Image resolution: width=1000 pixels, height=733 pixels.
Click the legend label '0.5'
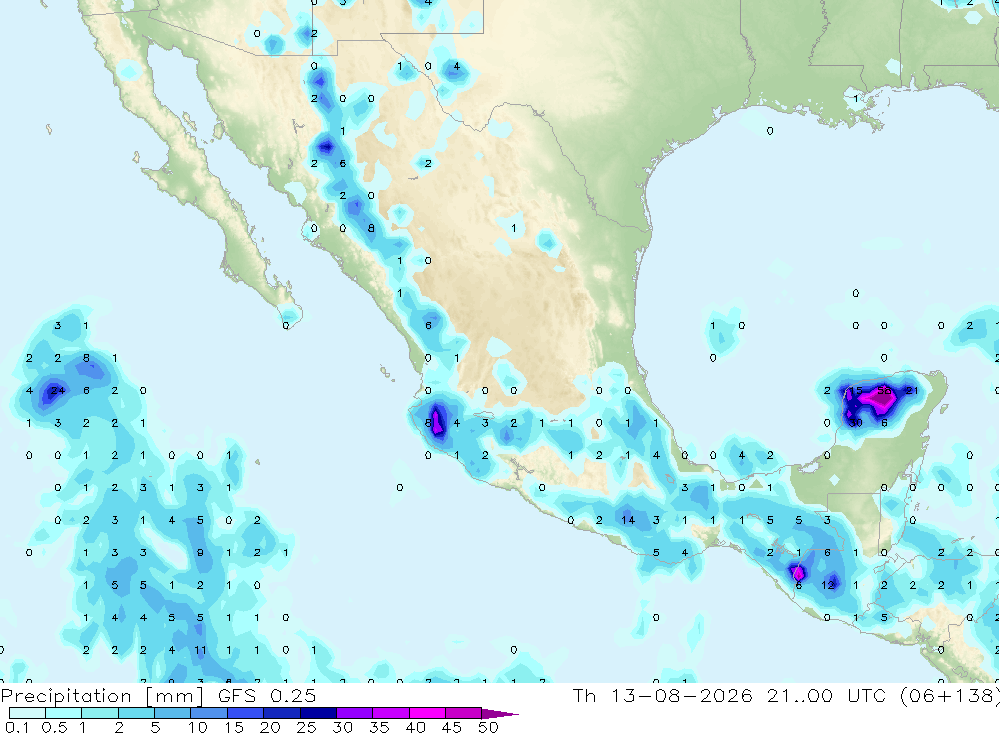[54, 727]
